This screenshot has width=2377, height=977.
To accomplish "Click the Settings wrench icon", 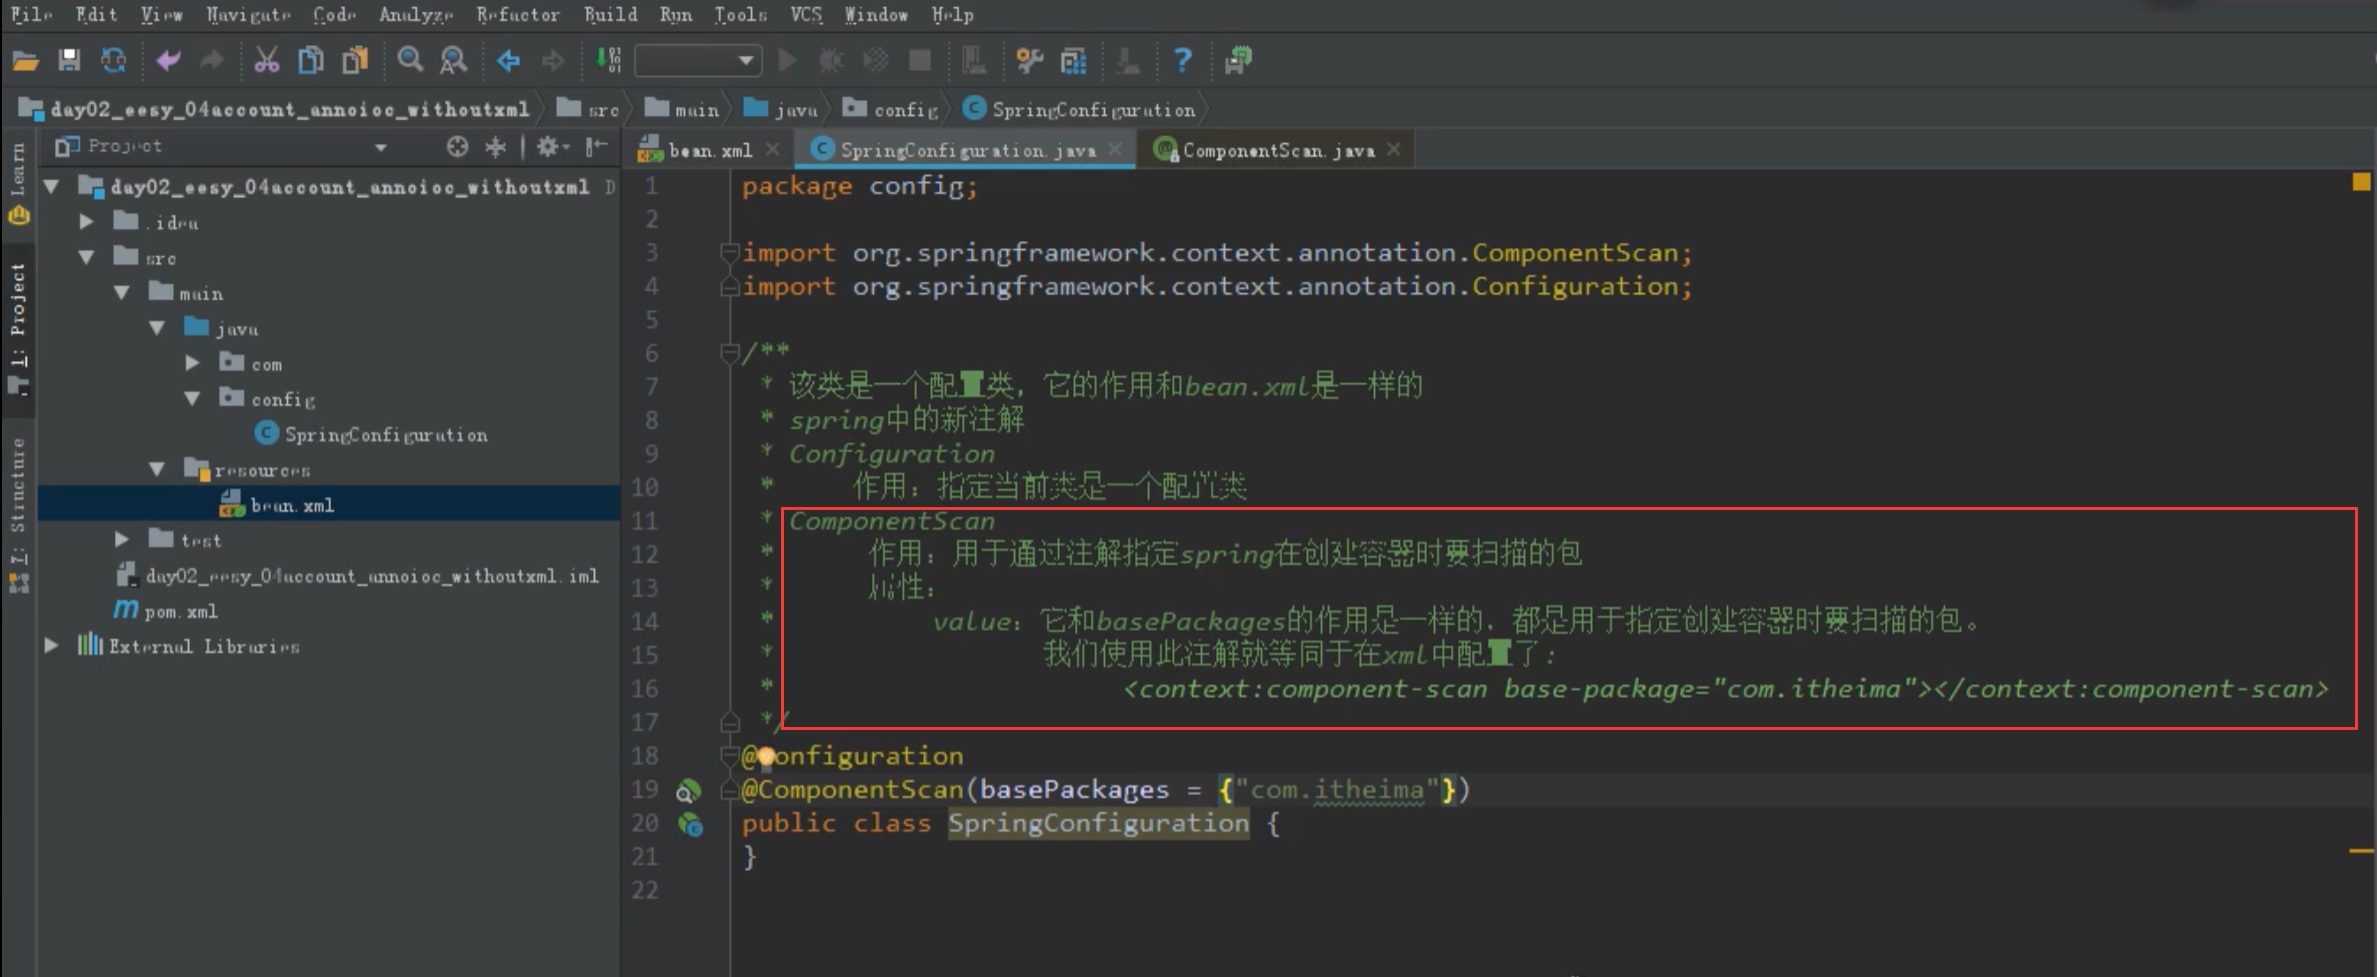I will pyautogui.click(x=1029, y=61).
